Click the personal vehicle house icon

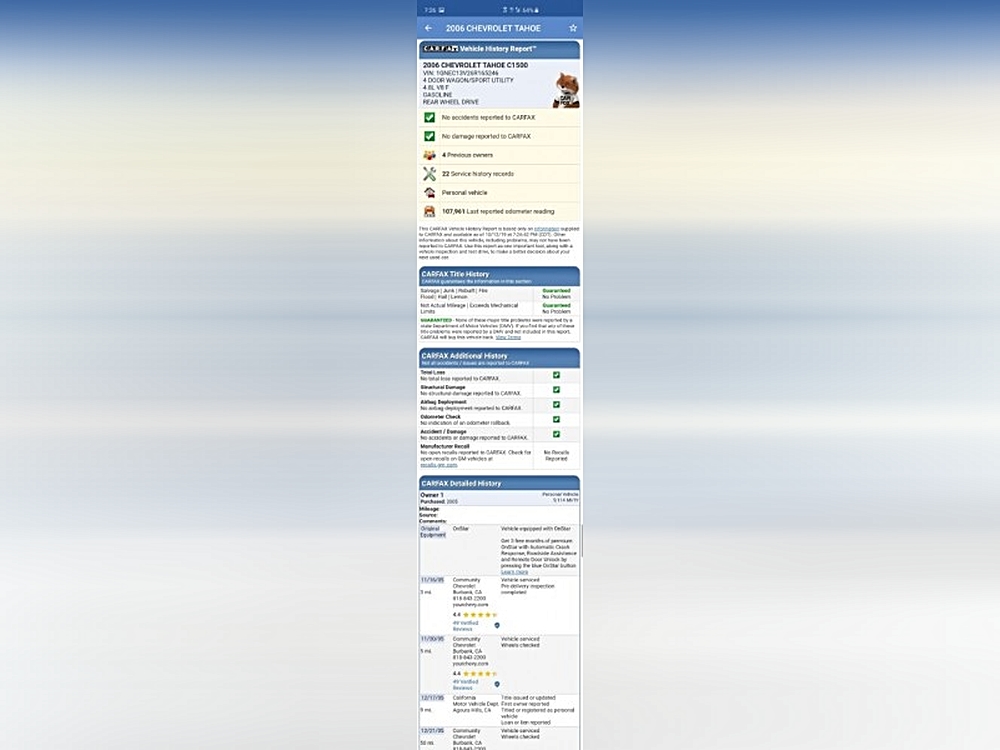[x=429, y=192]
